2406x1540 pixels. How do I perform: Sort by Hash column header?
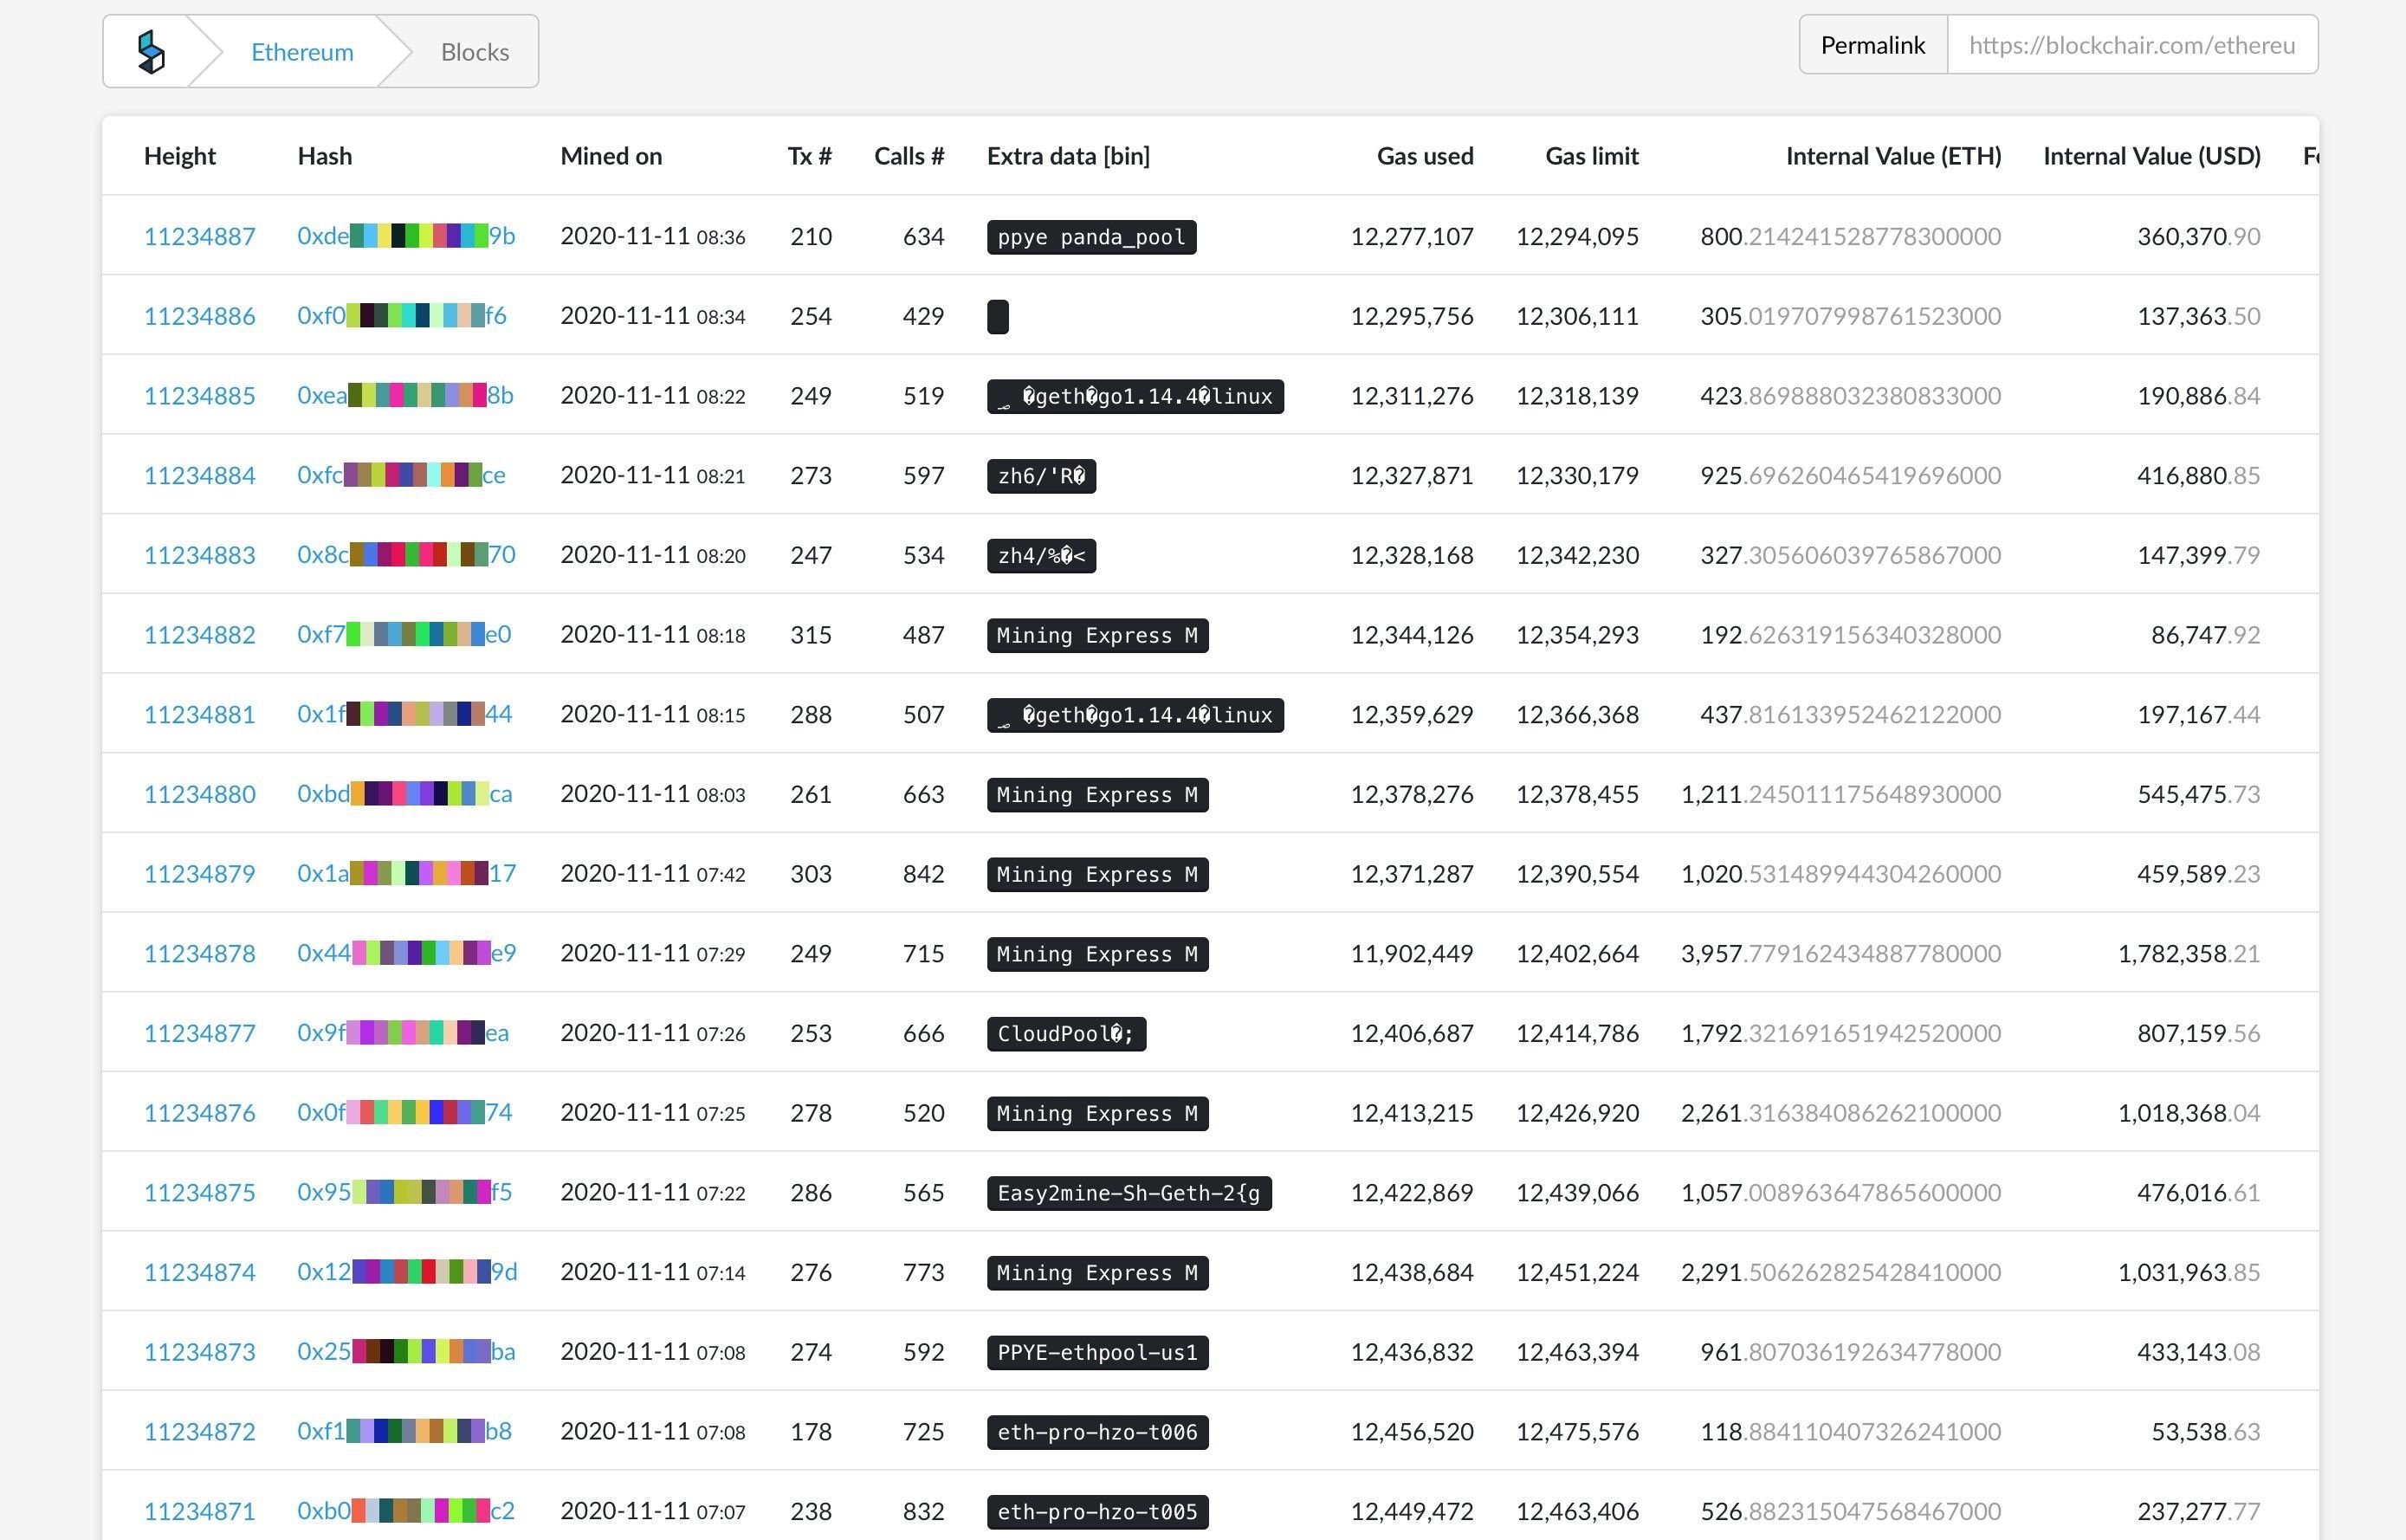click(325, 156)
